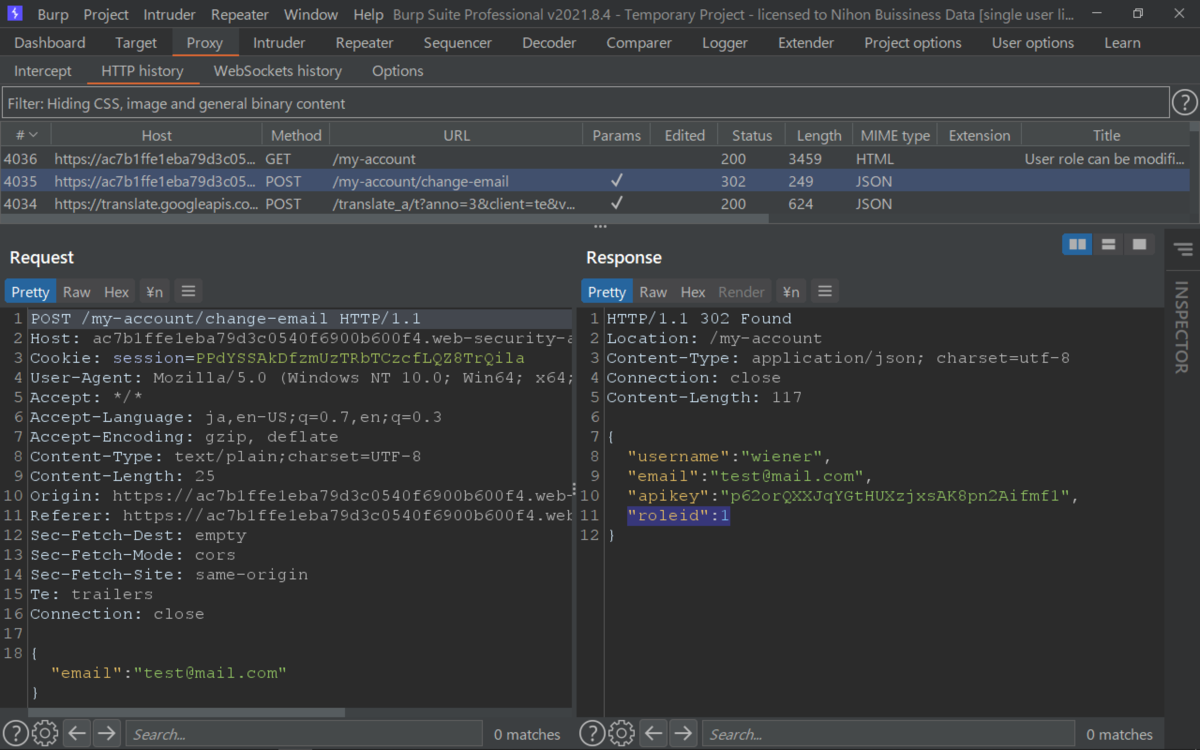Open the Inspector panel menu icon
Image resolution: width=1200 pixels, height=750 pixels.
tap(1183, 249)
